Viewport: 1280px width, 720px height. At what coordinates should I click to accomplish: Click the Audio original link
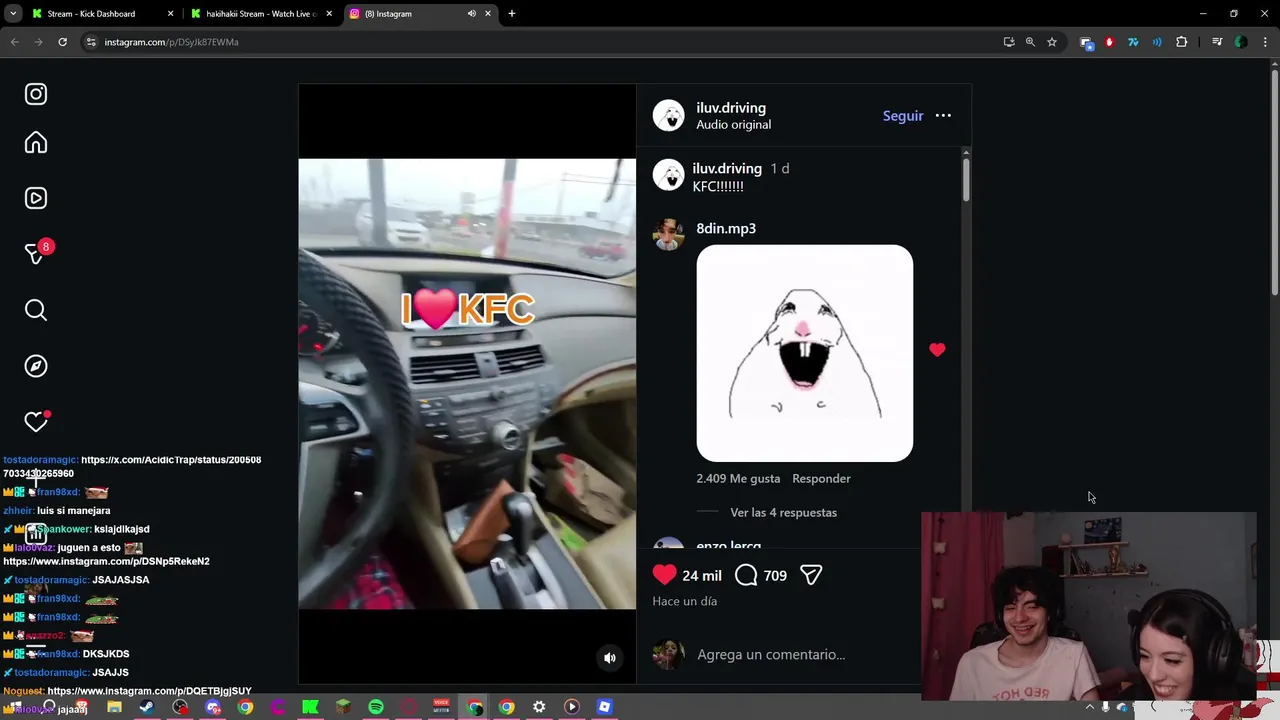tap(733, 125)
